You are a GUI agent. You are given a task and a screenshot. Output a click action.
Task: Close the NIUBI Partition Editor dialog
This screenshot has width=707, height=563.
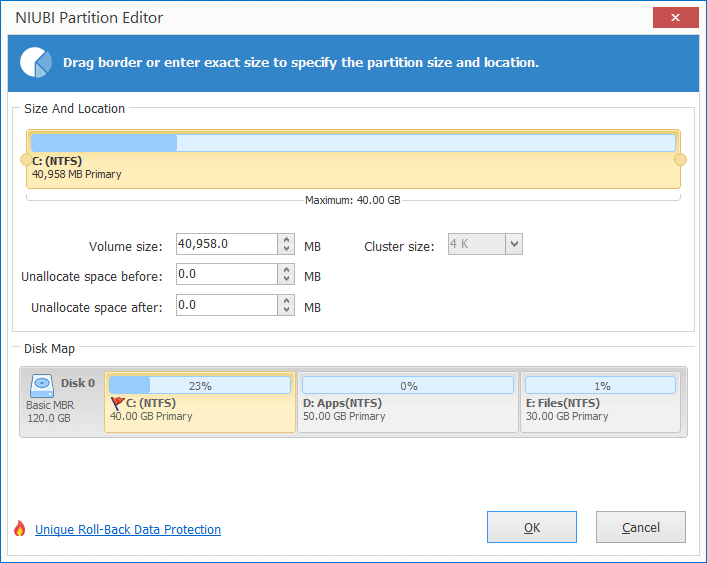(675, 18)
